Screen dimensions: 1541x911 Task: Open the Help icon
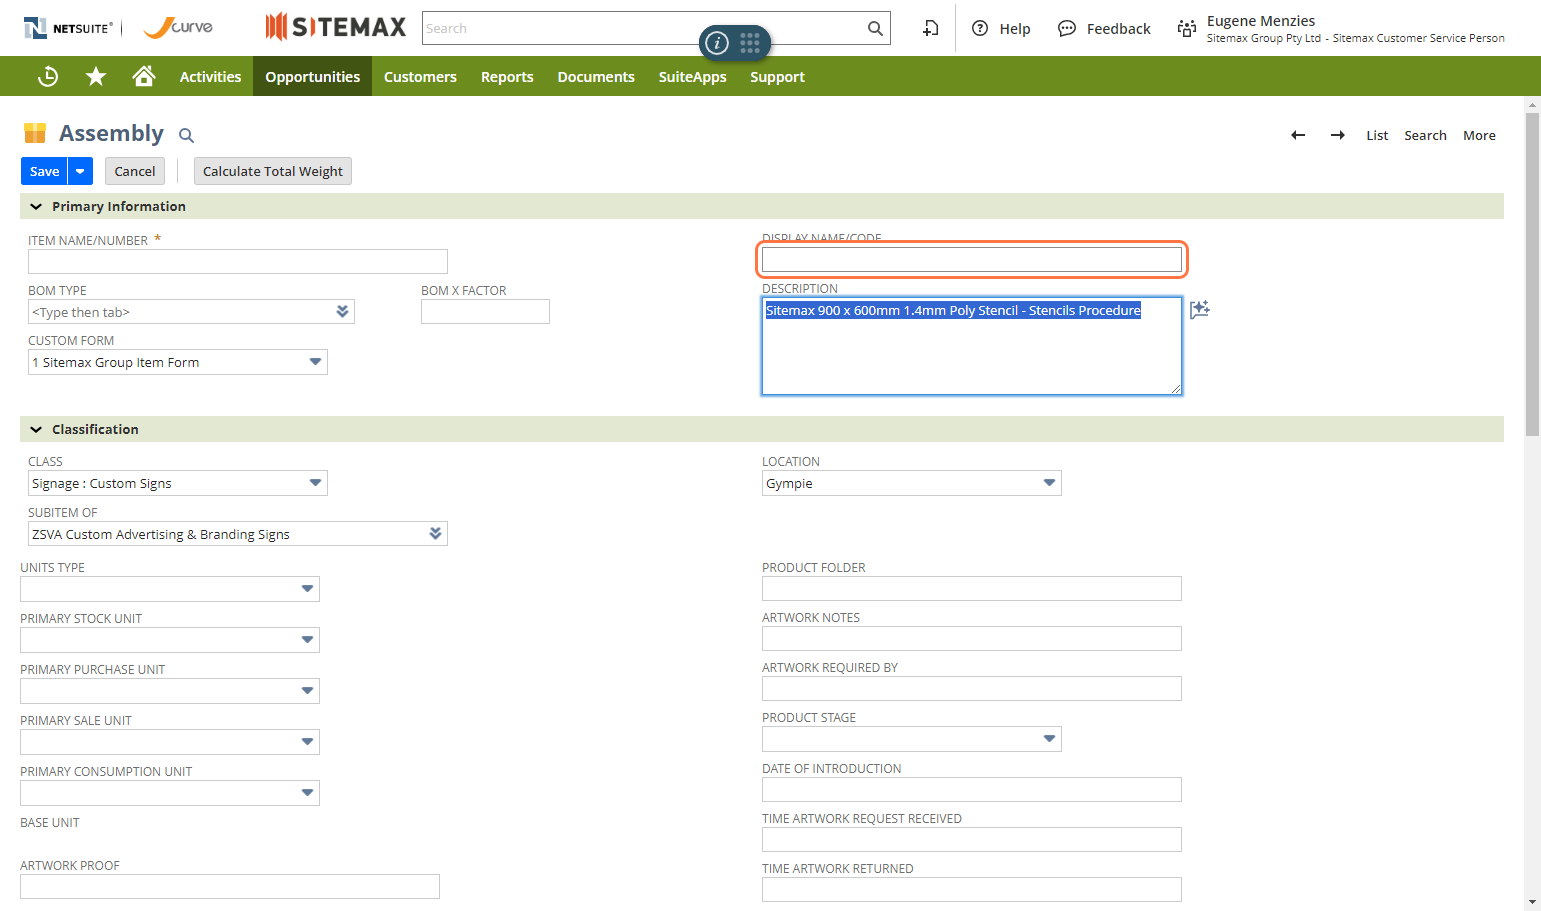[x=980, y=28]
